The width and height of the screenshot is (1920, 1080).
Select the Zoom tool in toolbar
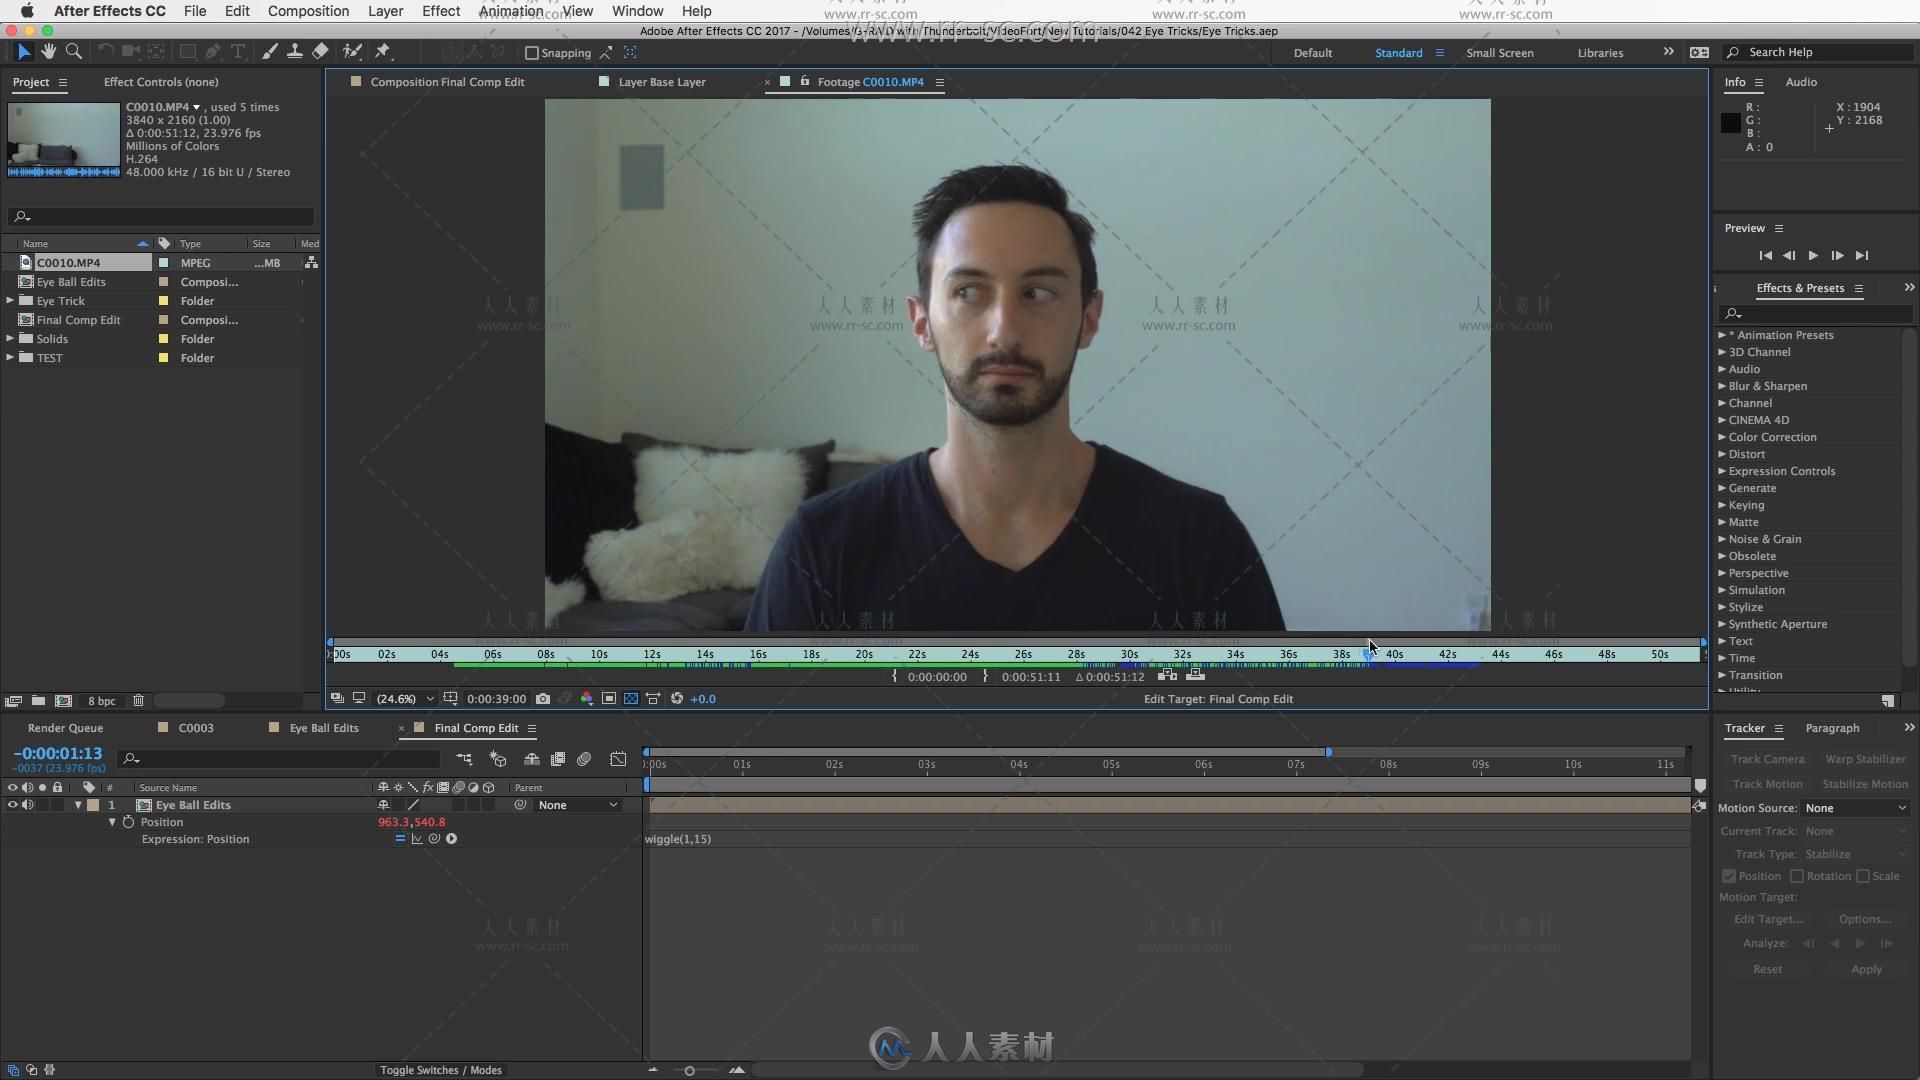click(x=75, y=51)
